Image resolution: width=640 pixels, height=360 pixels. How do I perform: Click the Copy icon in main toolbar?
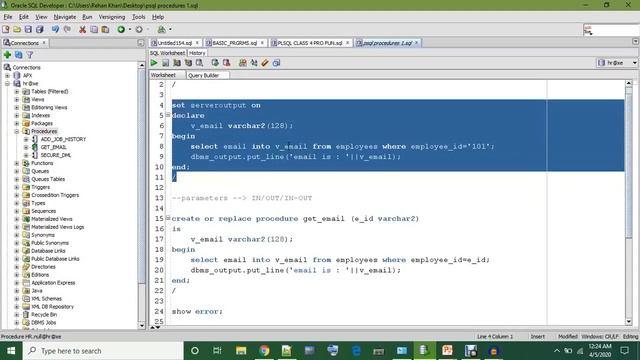94,29
